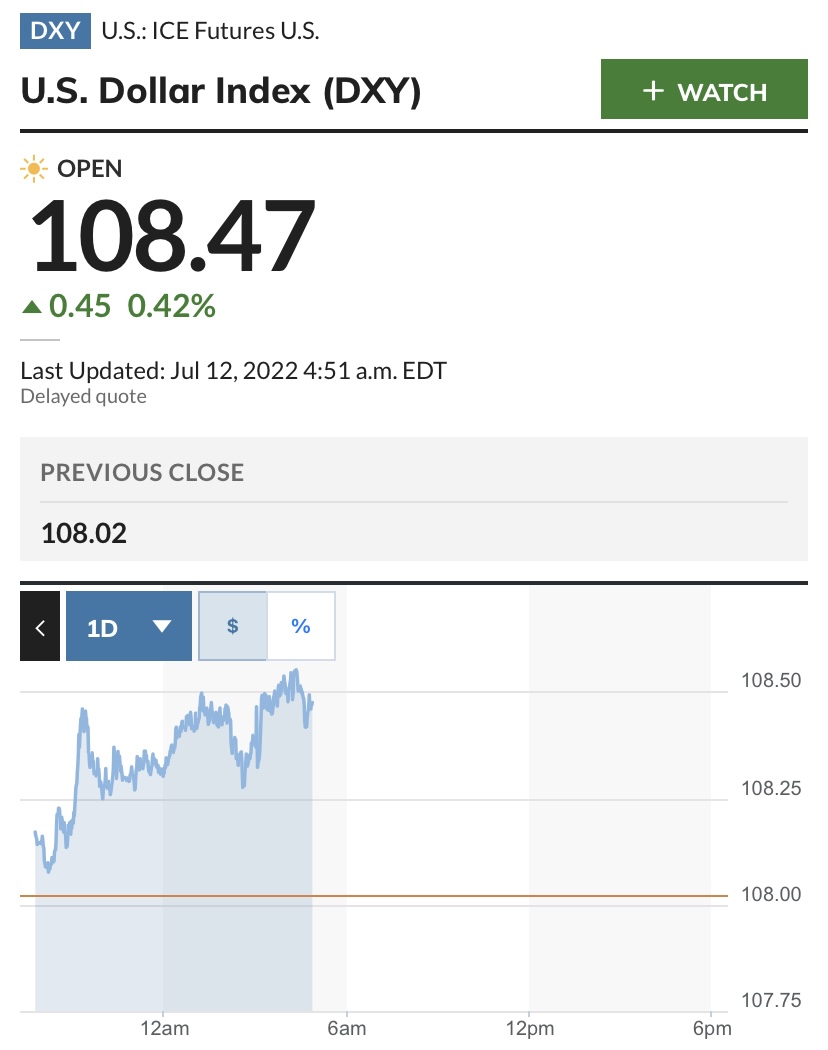
Task: Click the PREVIOUS CLOSE label
Action: pyautogui.click(x=142, y=472)
